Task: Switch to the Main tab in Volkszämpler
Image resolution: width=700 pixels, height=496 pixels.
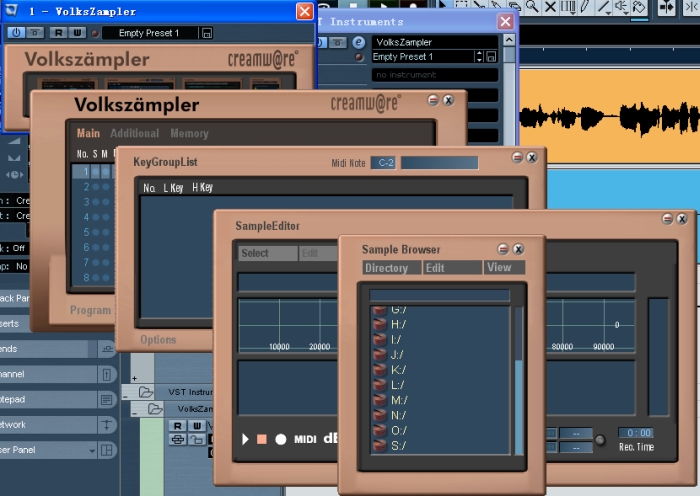Action: click(88, 133)
